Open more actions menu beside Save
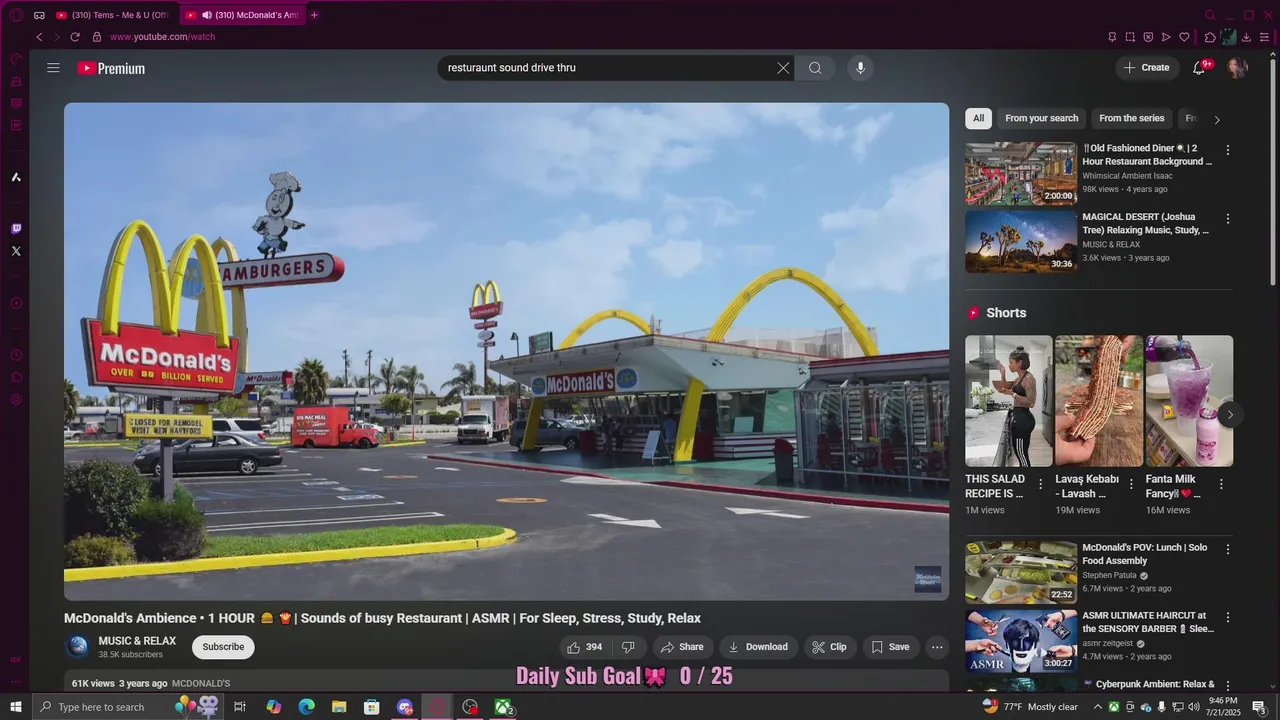Screen dimensions: 1280x720 937,647
